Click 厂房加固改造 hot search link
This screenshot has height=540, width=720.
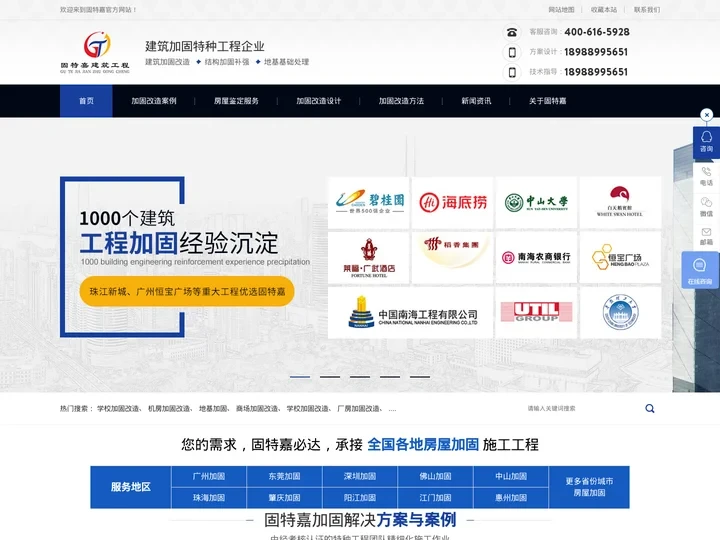click(x=359, y=408)
